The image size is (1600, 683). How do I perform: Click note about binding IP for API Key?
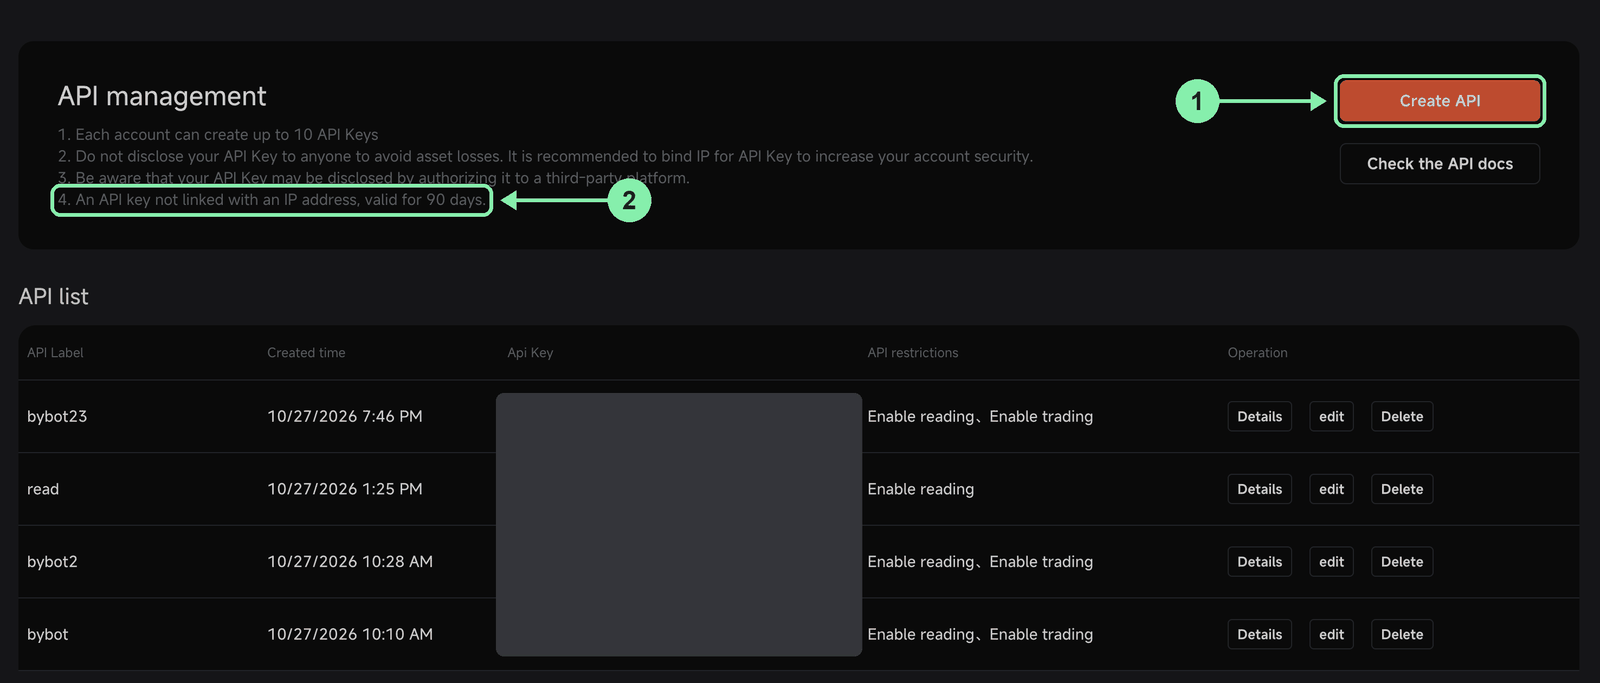[x=545, y=157]
